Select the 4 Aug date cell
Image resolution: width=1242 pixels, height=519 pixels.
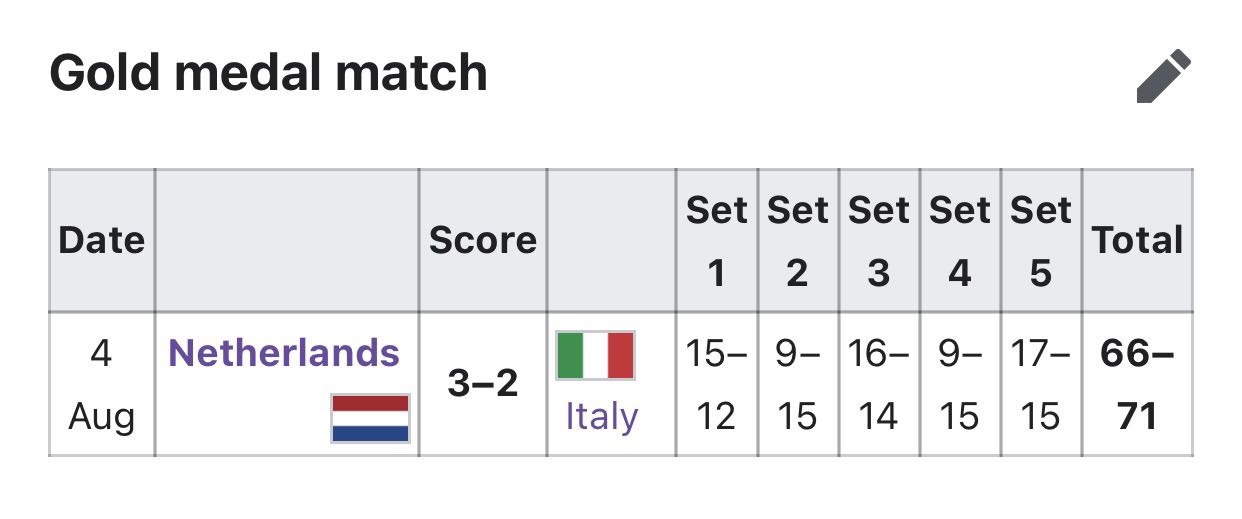102,384
